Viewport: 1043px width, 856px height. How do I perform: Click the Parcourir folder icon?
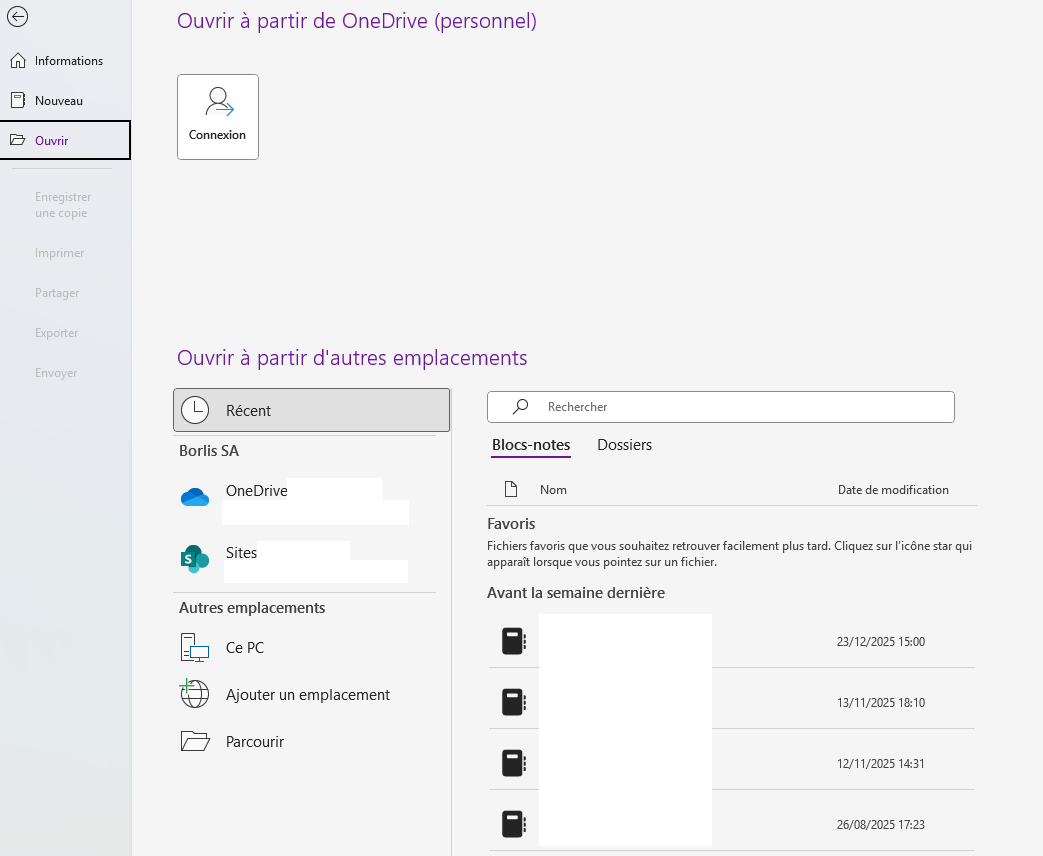(195, 741)
